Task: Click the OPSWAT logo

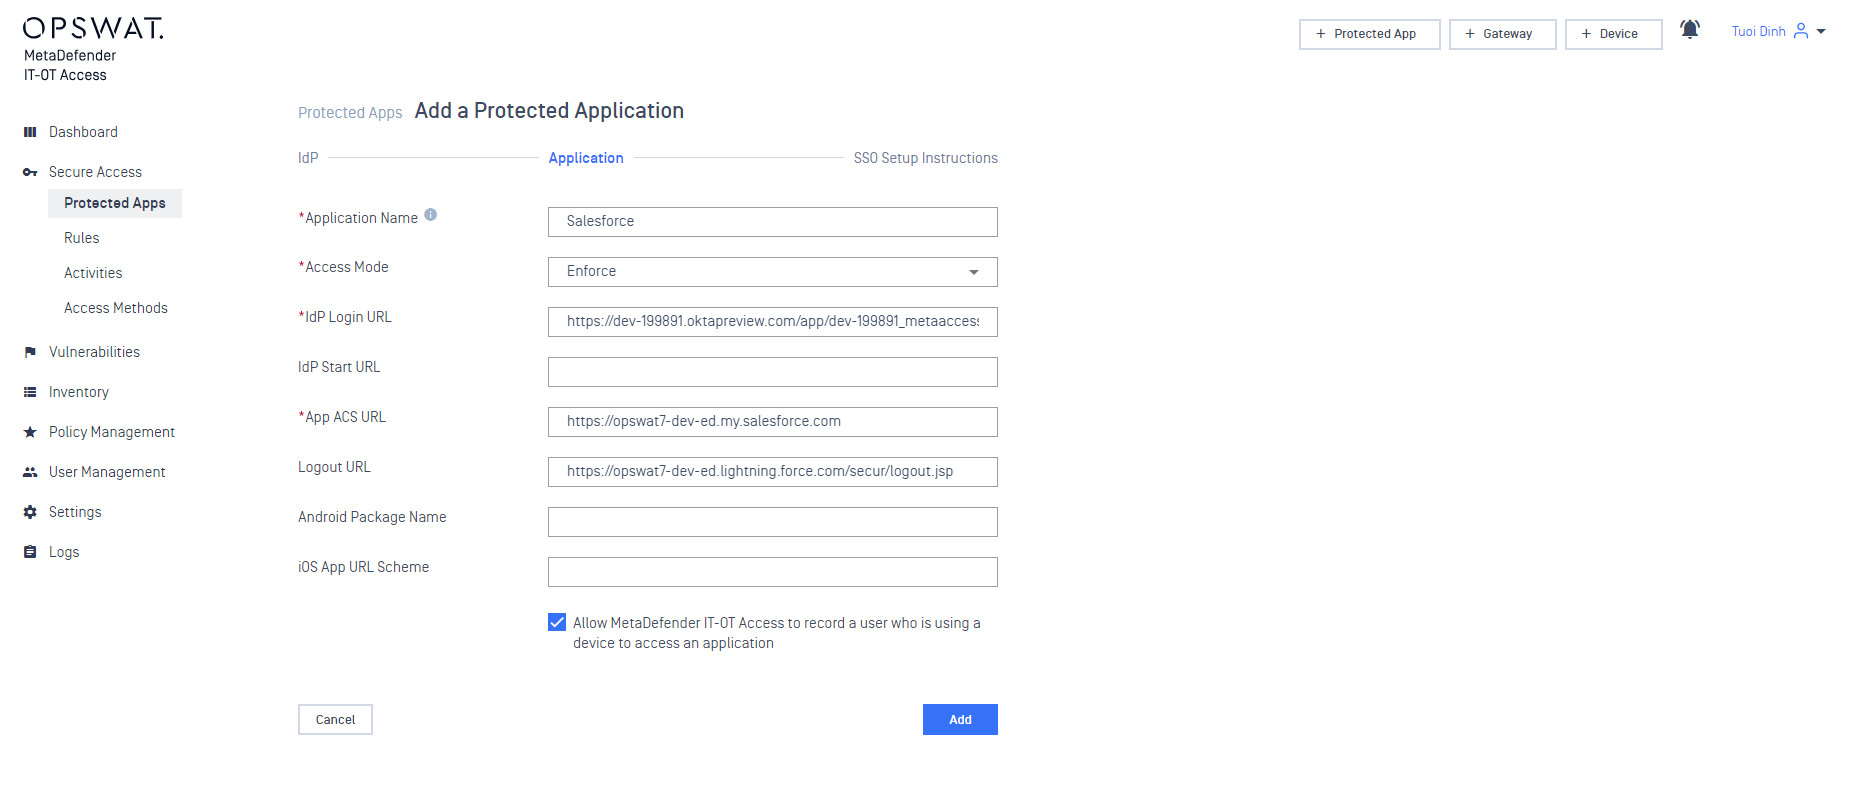Action: pyautogui.click(x=93, y=28)
